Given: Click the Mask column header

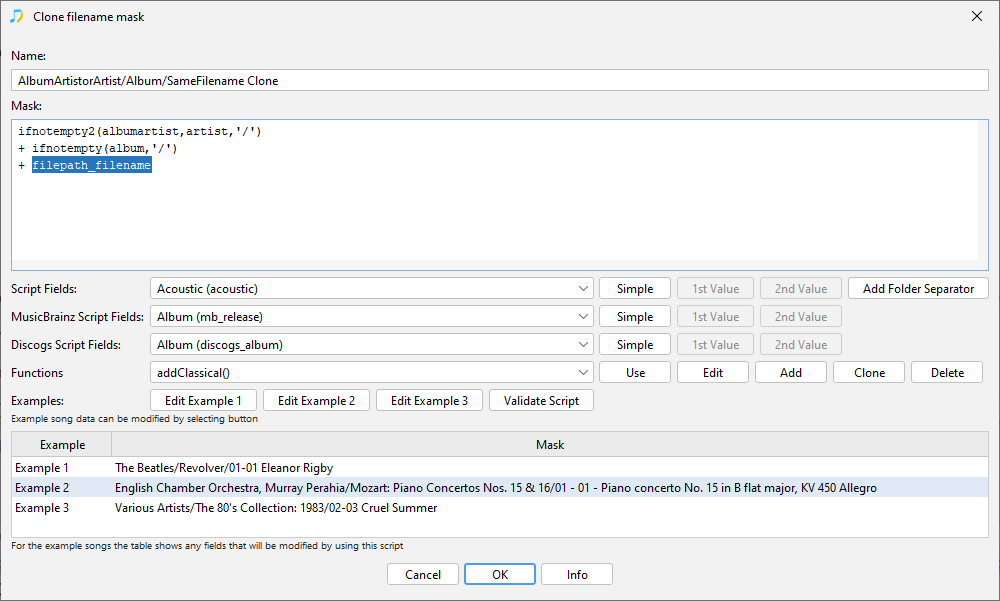Looking at the screenshot, I should coord(549,445).
